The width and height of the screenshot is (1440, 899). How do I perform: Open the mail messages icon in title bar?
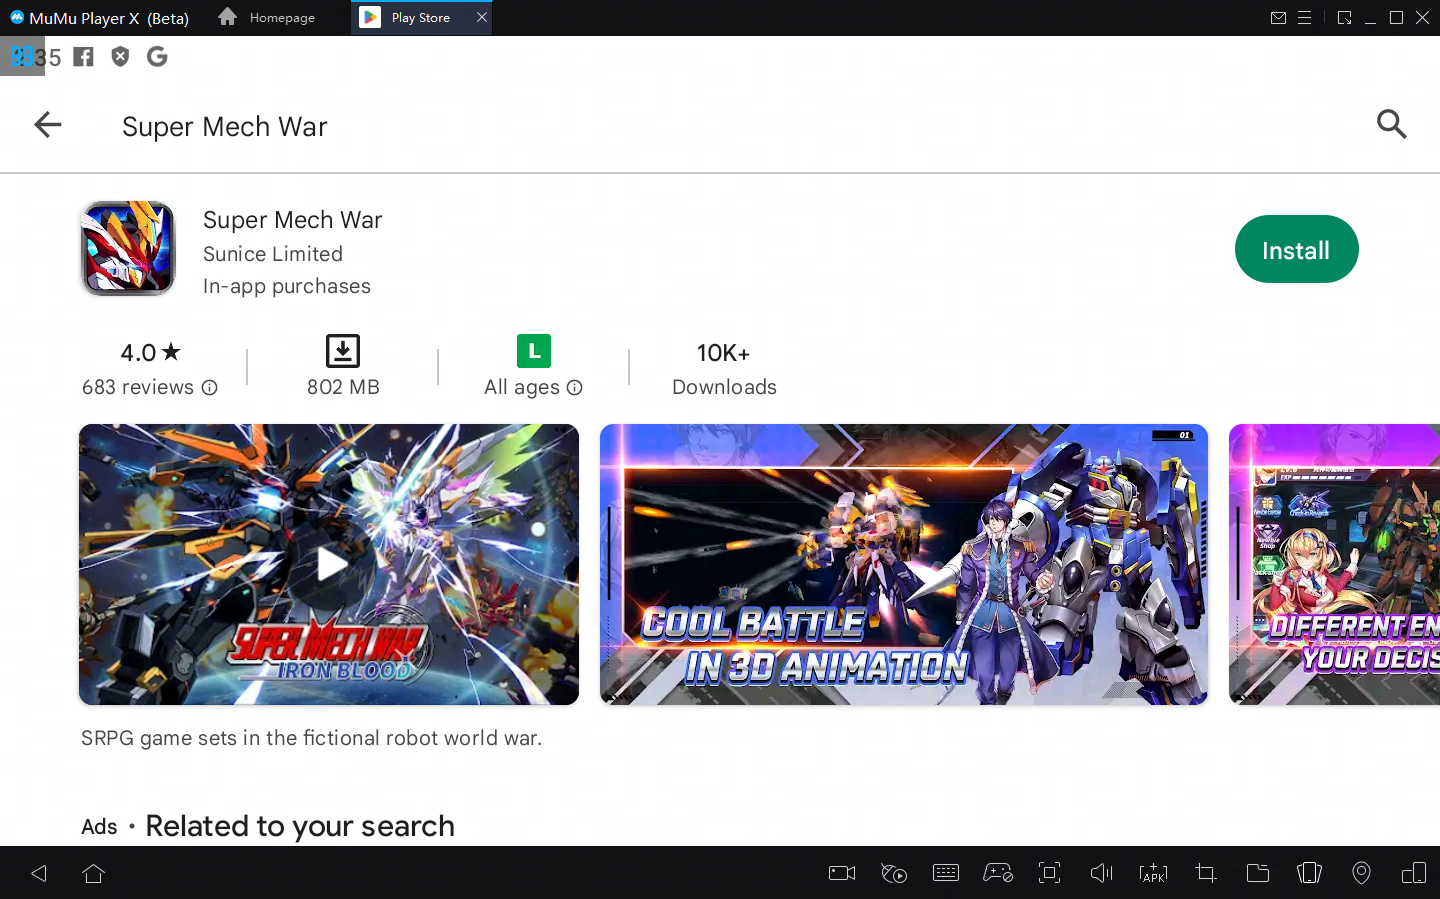(x=1278, y=18)
